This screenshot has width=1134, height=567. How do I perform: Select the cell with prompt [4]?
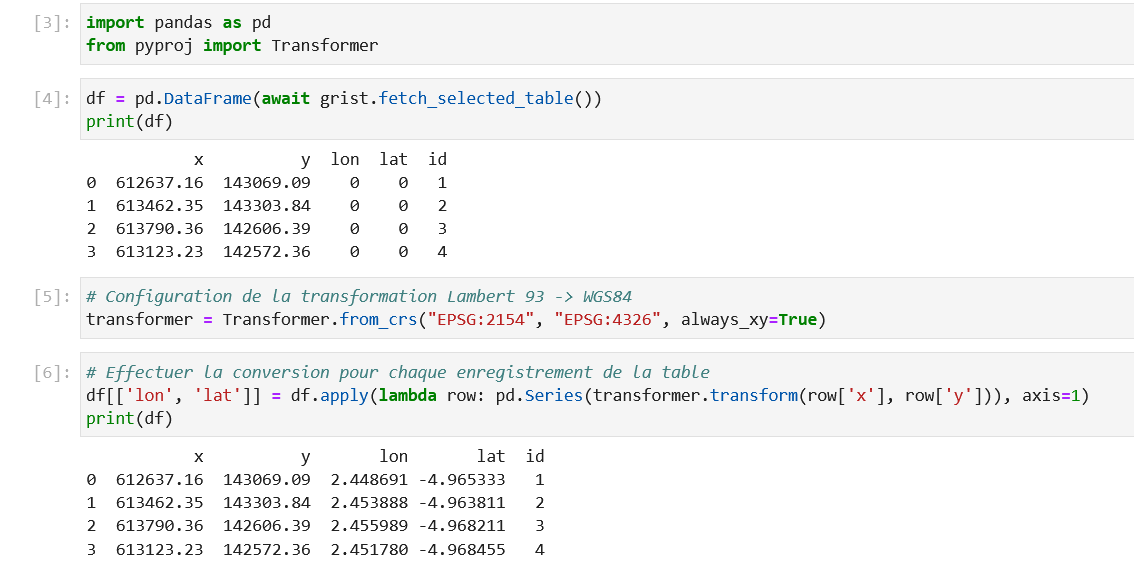point(607,109)
